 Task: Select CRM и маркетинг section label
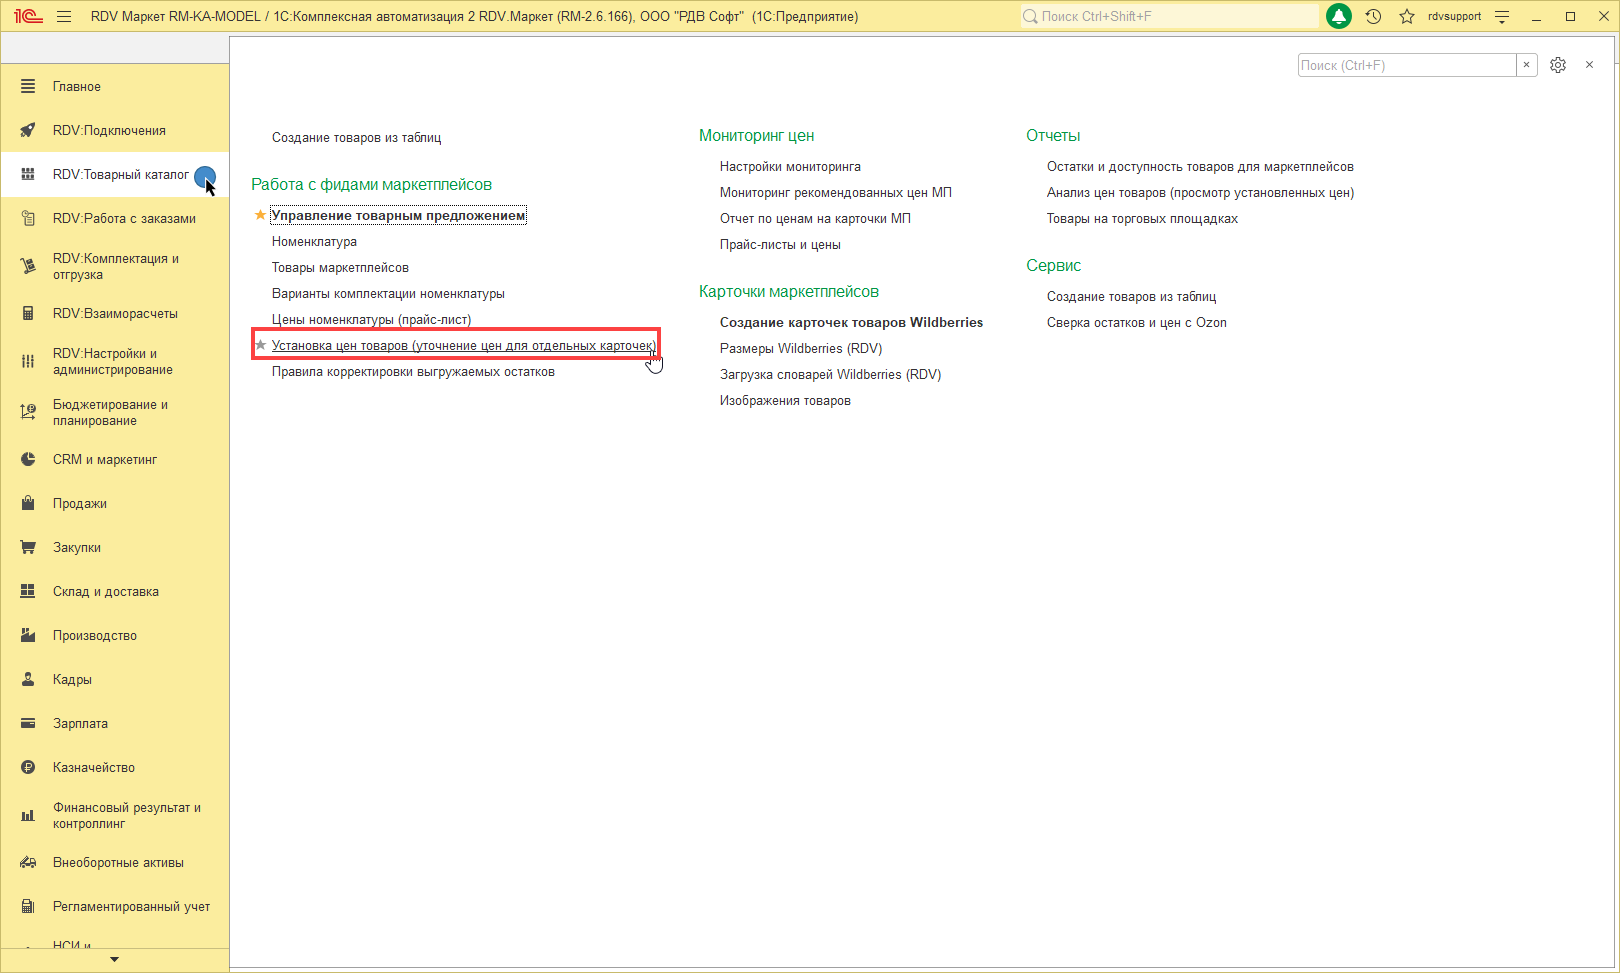pyautogui.click(x=105, y=459)
